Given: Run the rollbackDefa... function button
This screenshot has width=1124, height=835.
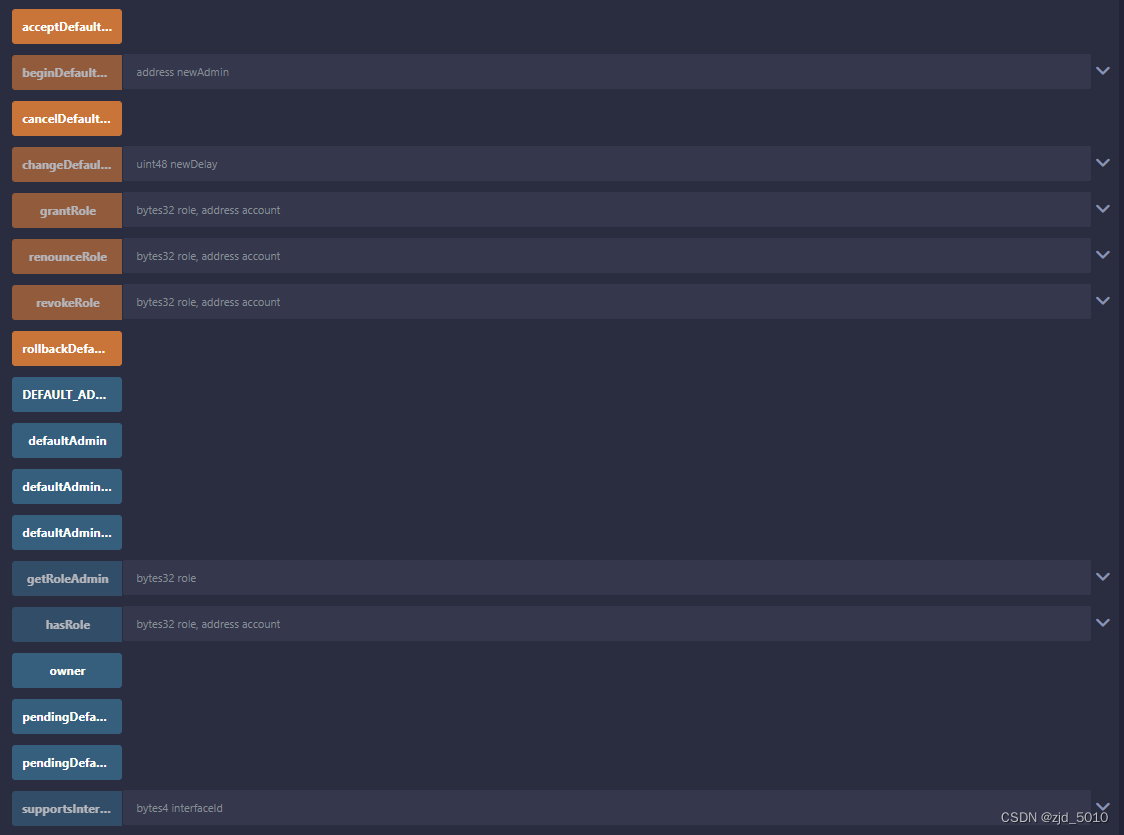Looking at the screenshot, I should pos(67,348).
